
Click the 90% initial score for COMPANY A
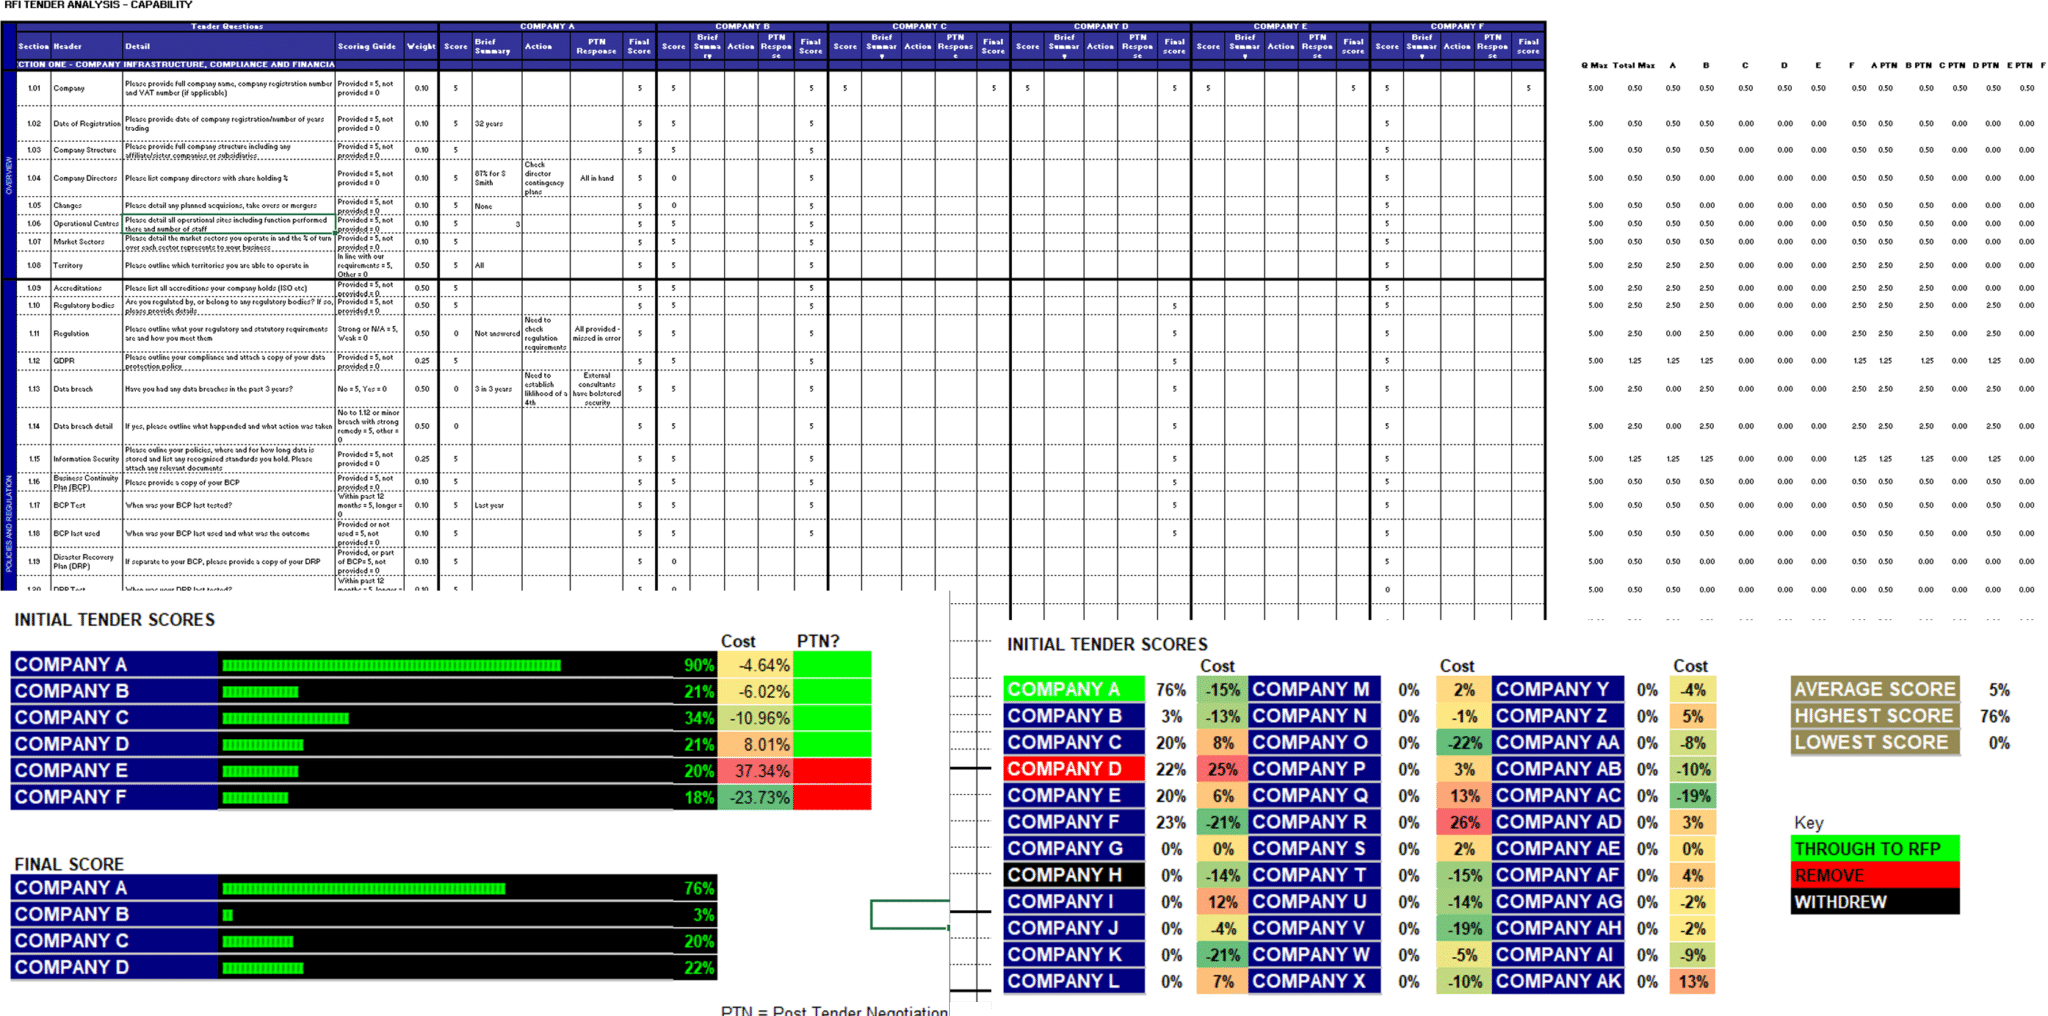698,665
